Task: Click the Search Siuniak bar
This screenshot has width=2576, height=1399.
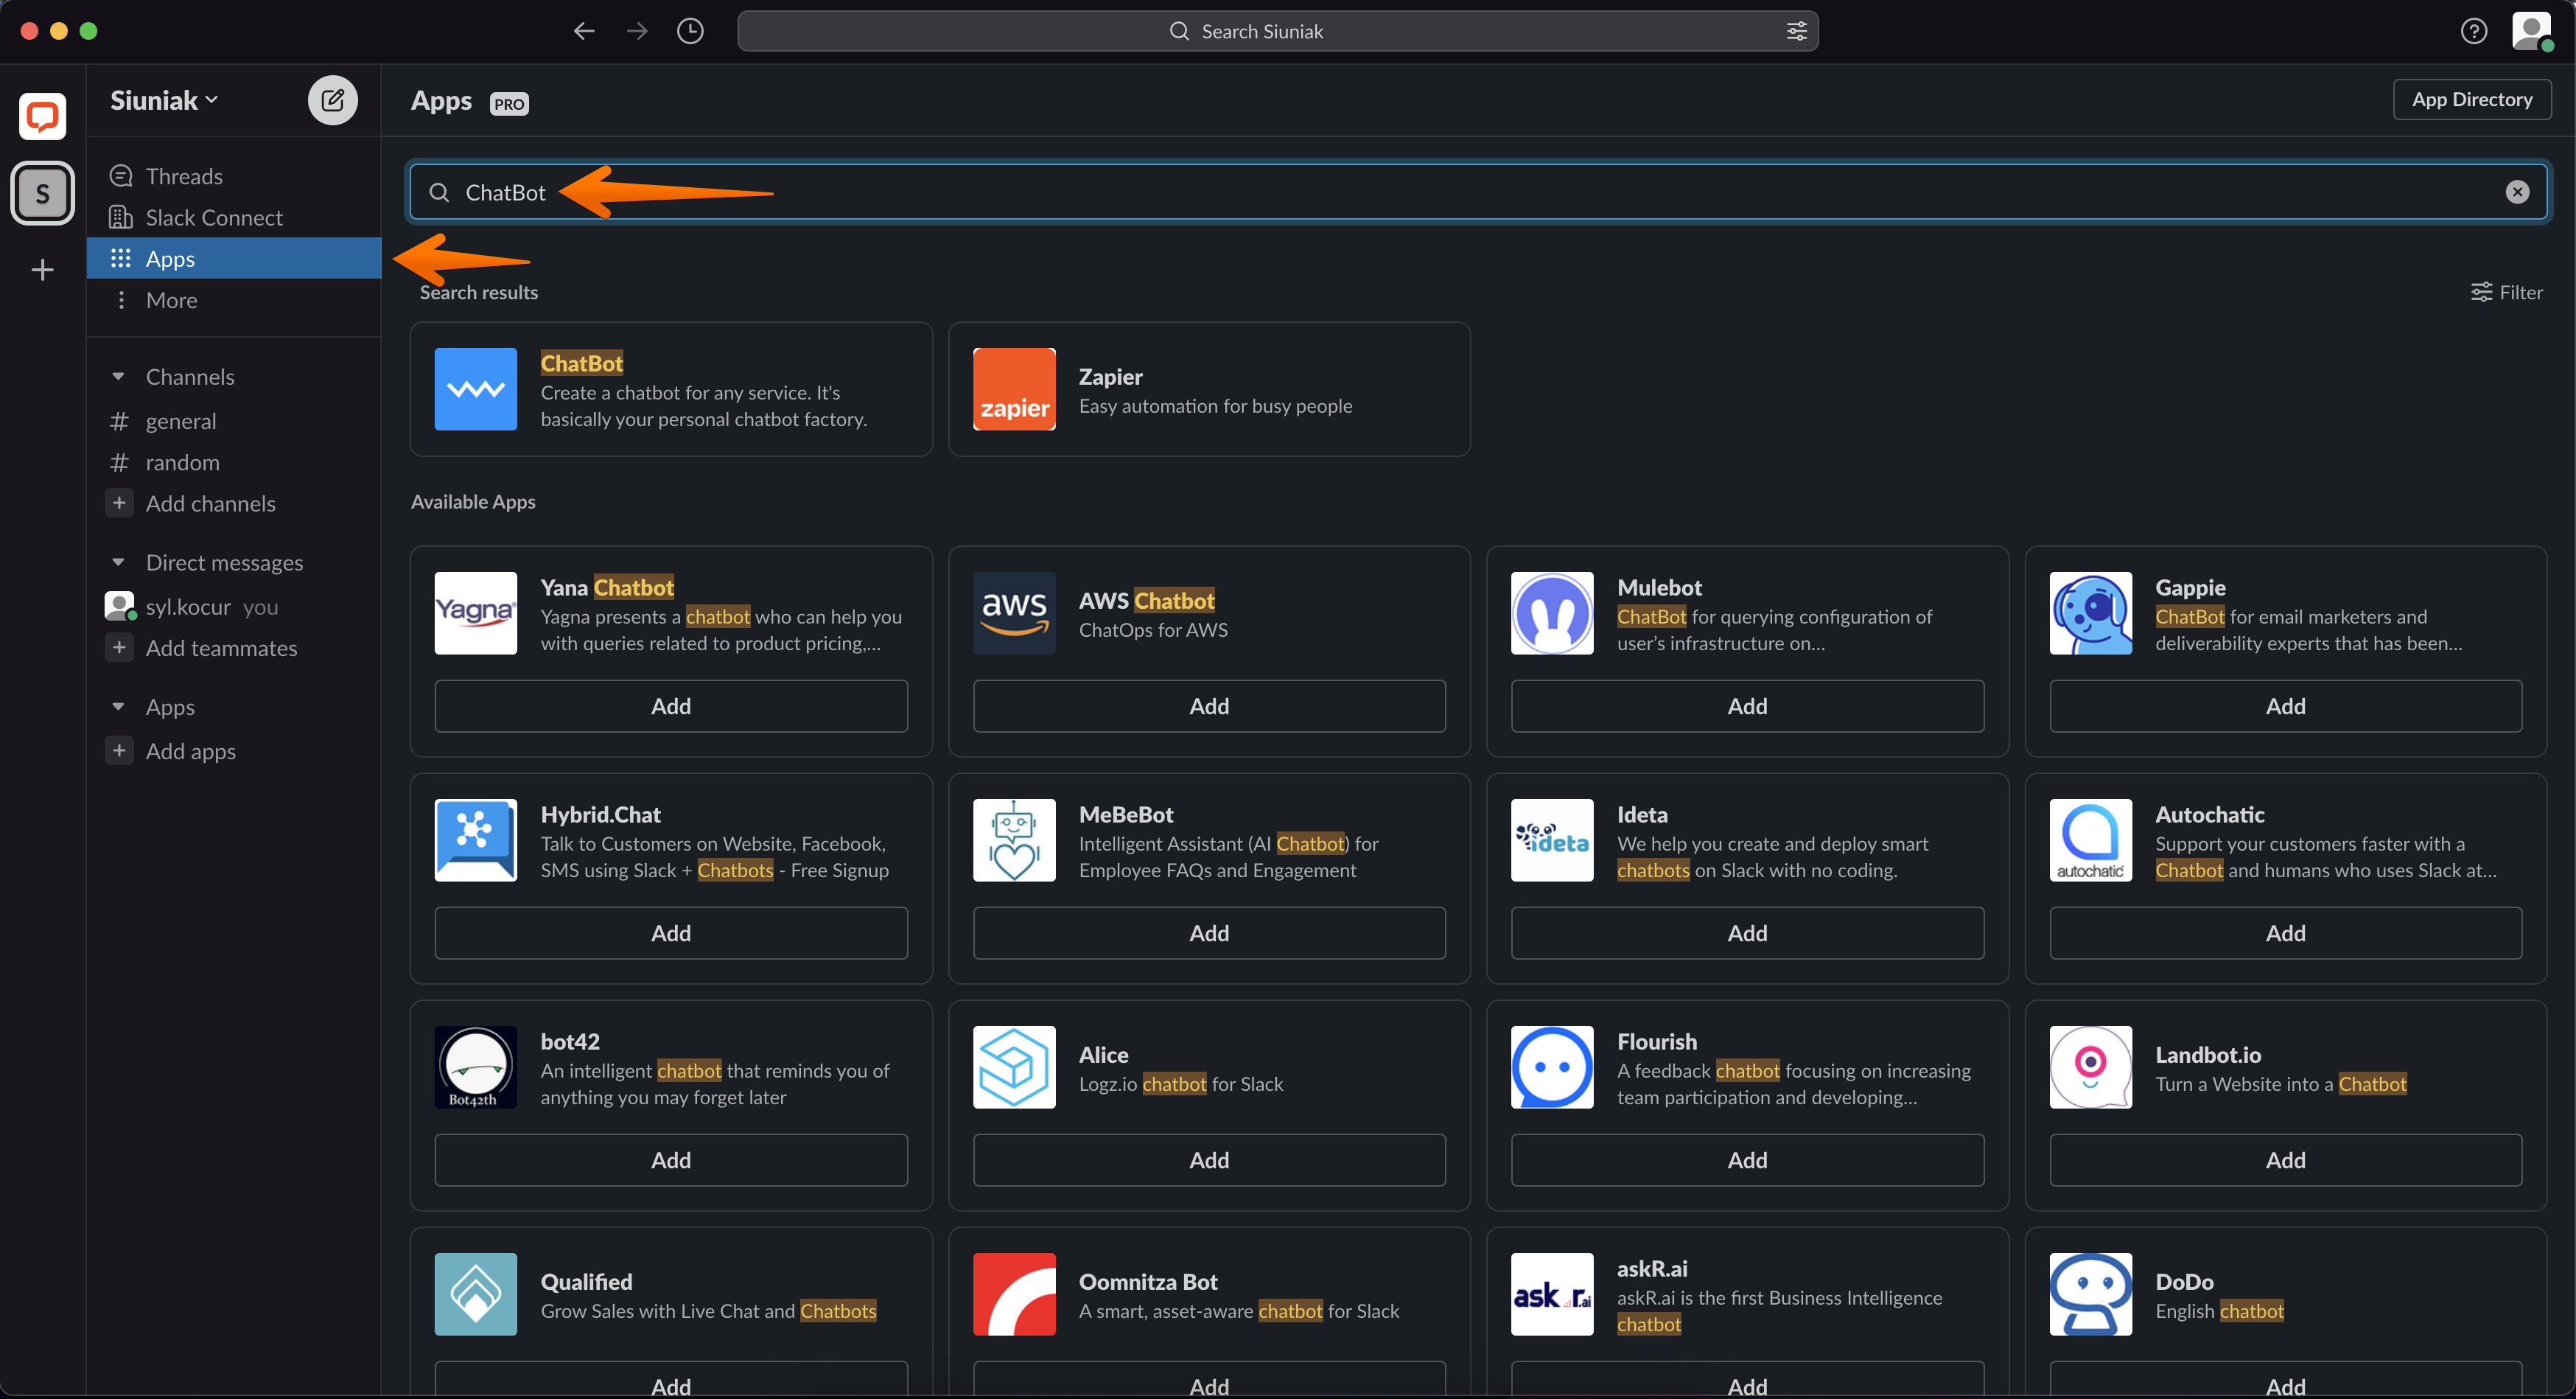Action: click(x=1277, y=31)
